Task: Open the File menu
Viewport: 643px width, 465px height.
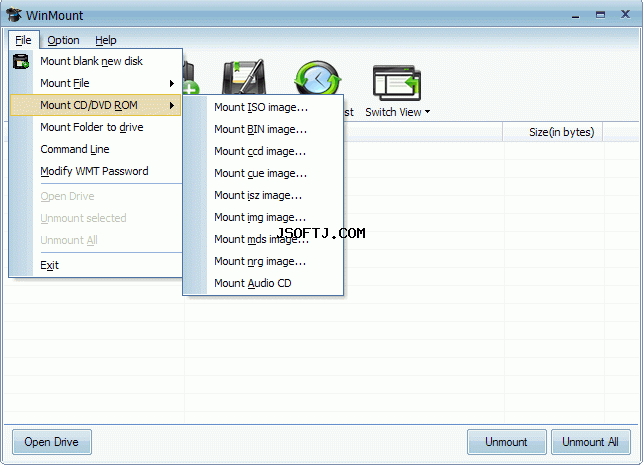Action: pyautogui.click(x=23, y=40)
